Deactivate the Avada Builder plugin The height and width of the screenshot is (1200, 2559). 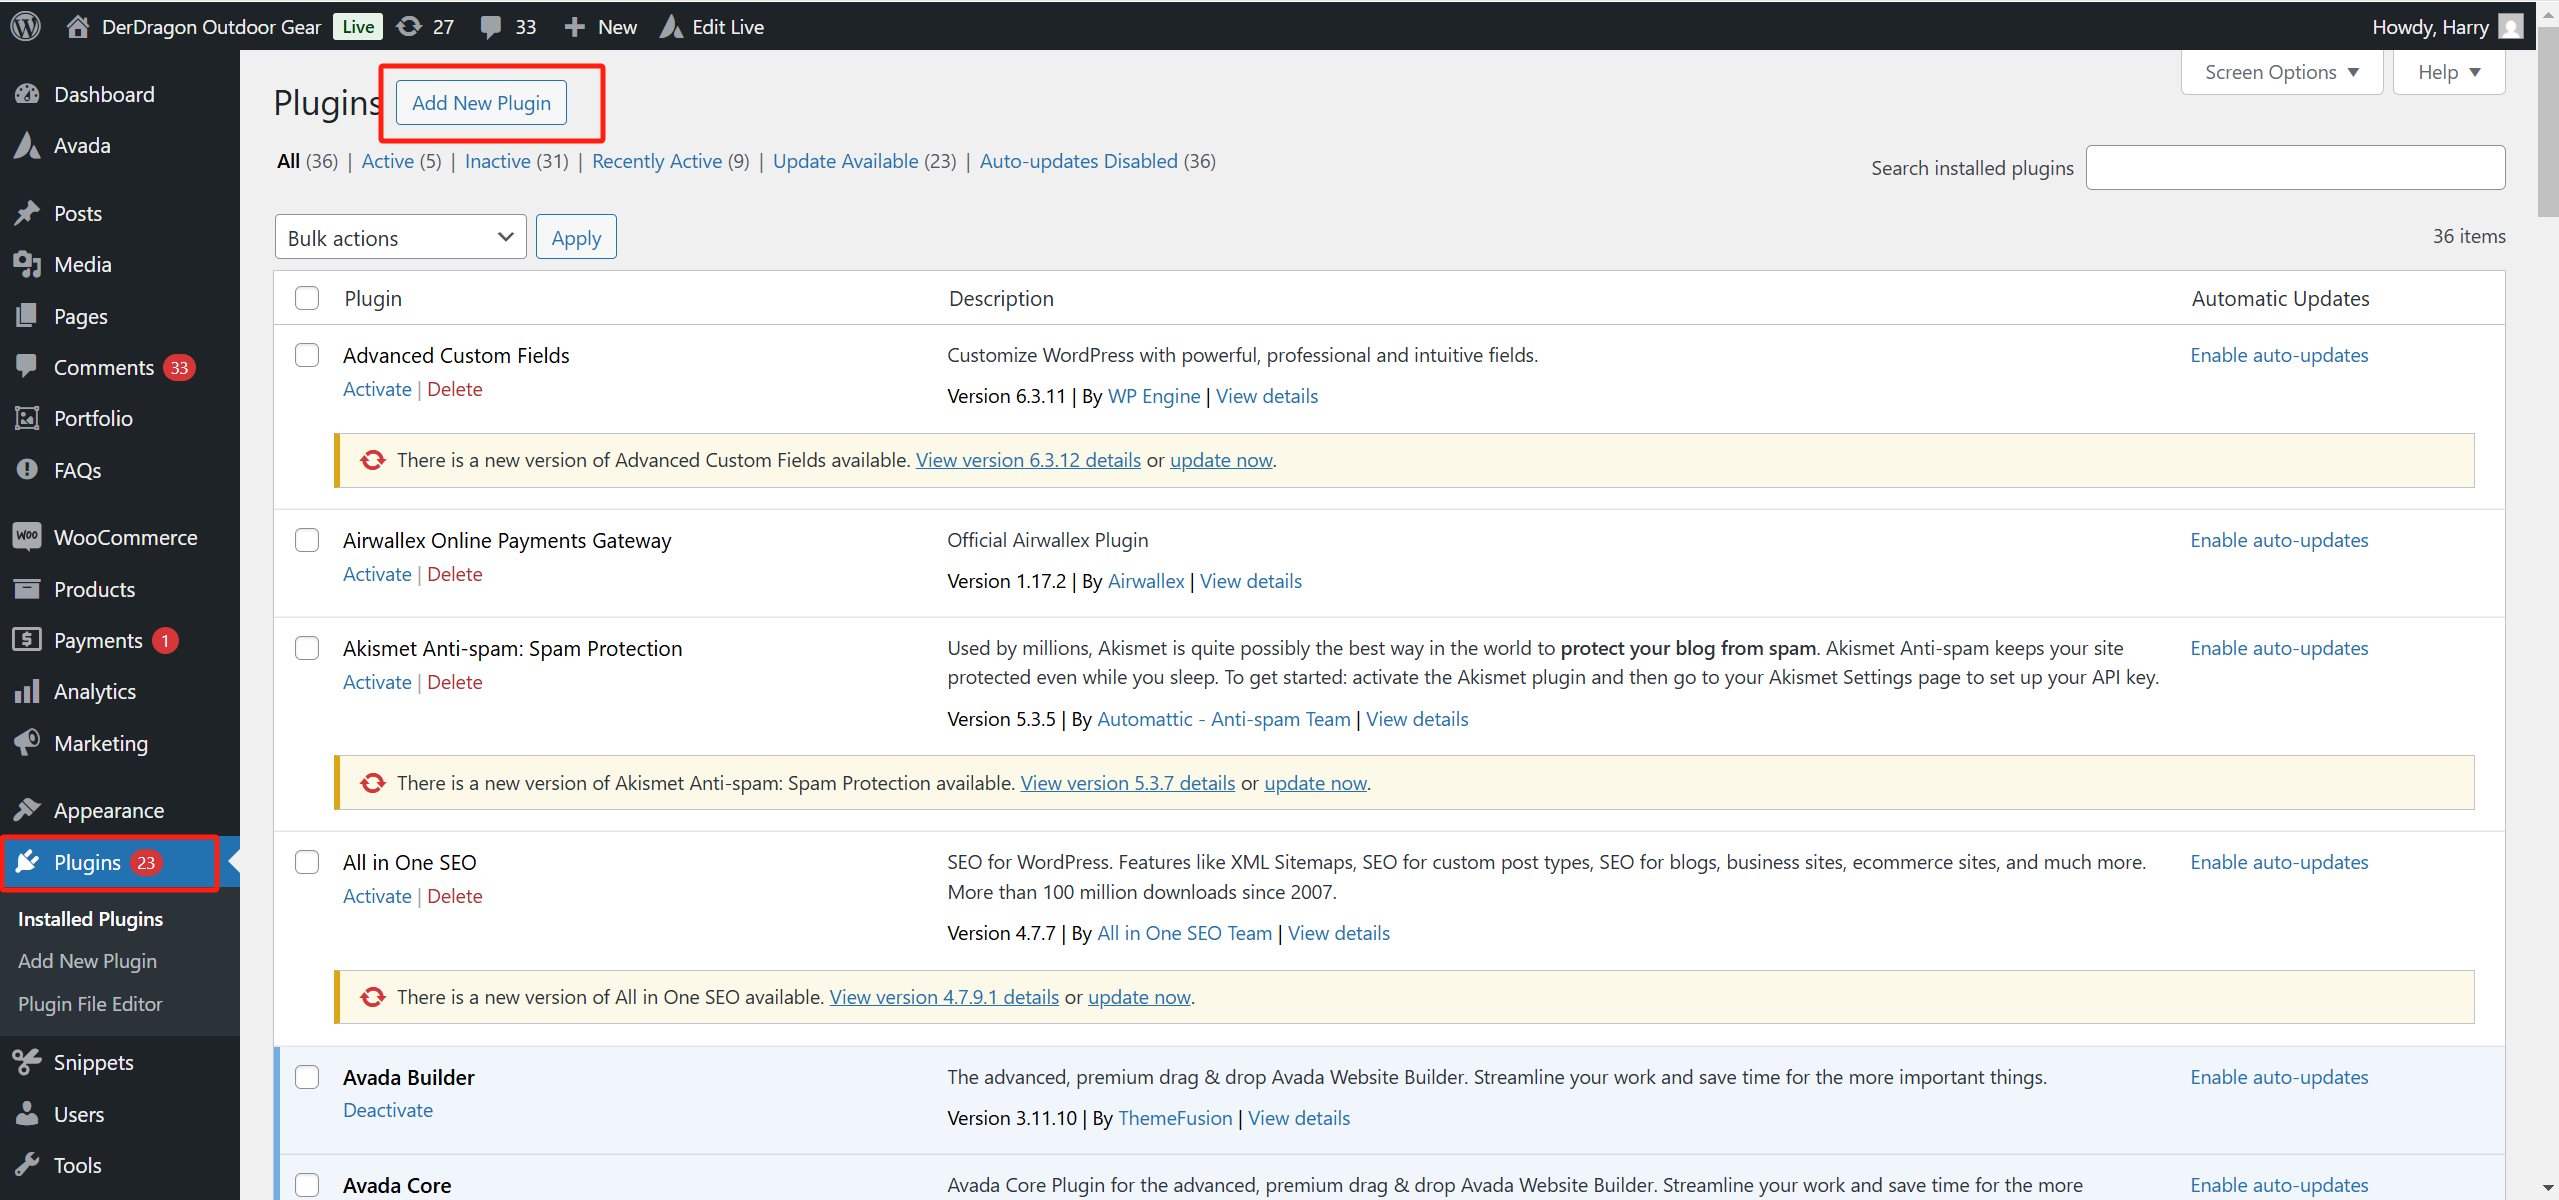point(387,1110)
